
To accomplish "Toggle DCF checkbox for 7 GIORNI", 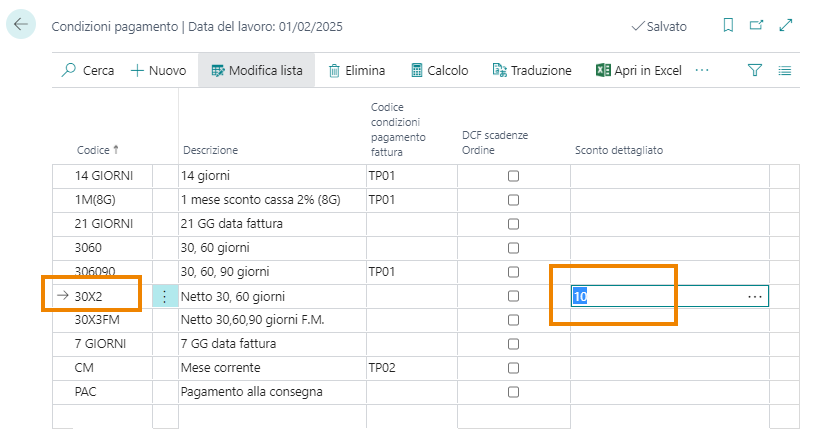I will click(x=513, y=344).
